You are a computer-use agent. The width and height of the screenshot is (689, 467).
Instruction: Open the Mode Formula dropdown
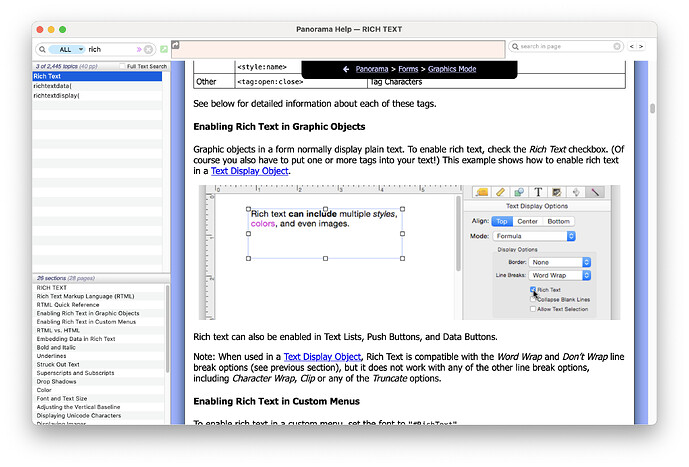(x=534, y=236)
